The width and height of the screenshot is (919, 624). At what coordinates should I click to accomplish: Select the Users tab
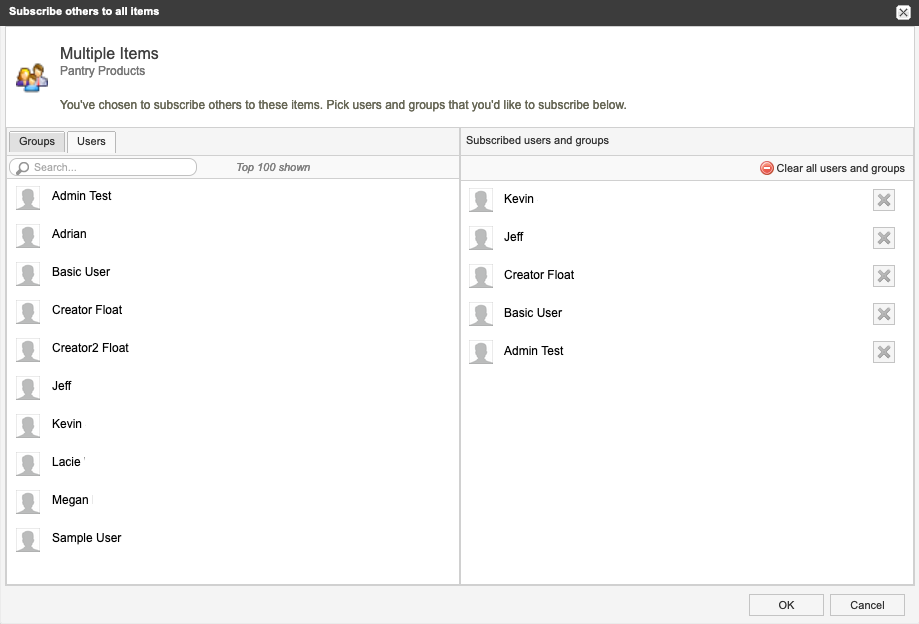pyautogui.click(x=91, y=142)
